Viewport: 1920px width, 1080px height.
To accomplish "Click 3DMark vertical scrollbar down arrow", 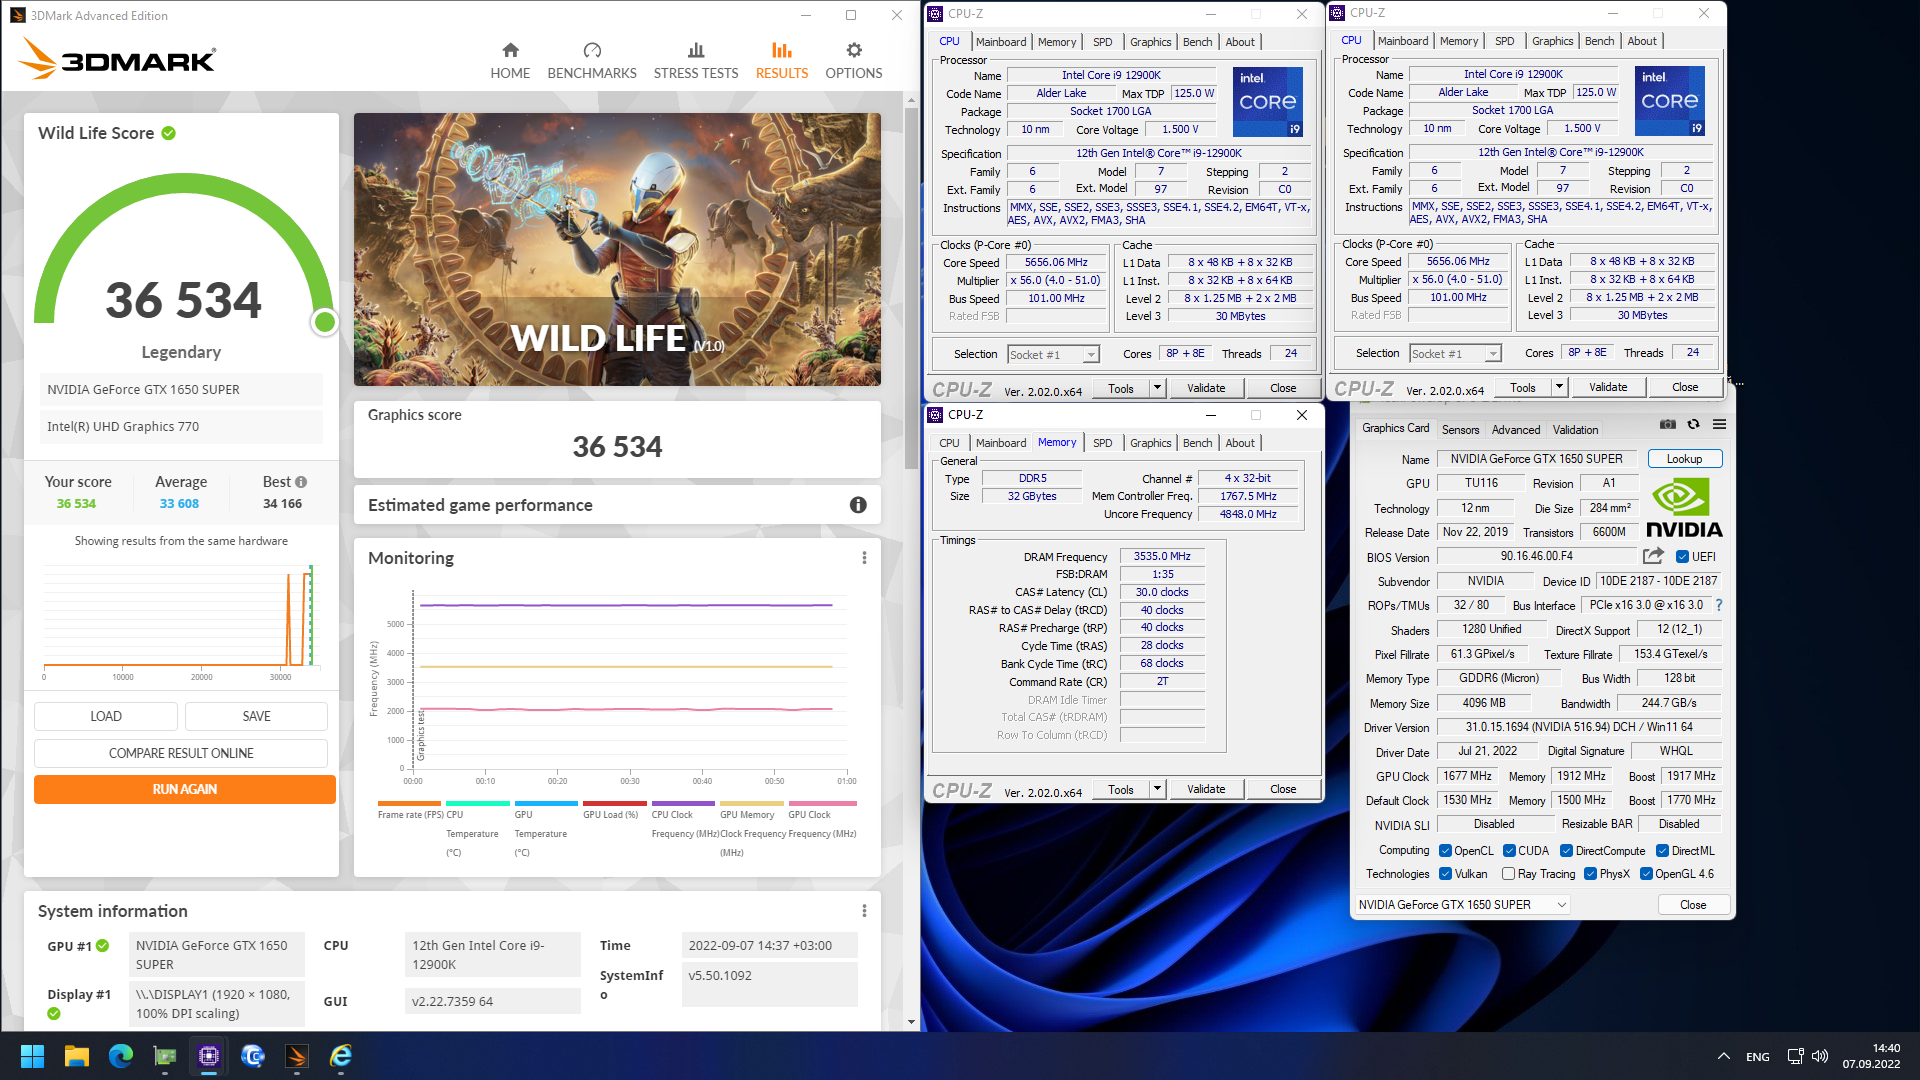I will click(911, 1022).
